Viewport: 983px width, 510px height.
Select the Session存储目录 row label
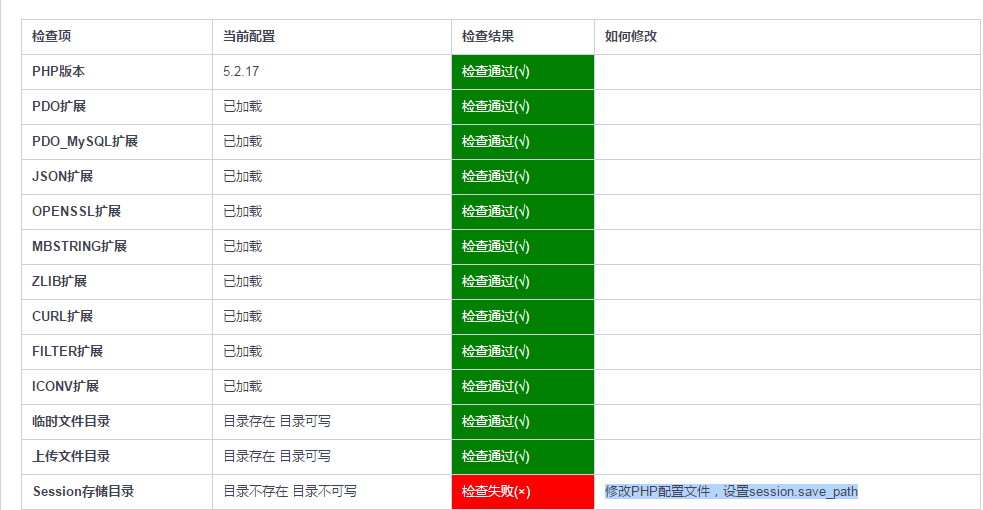[x=83, y=492]
